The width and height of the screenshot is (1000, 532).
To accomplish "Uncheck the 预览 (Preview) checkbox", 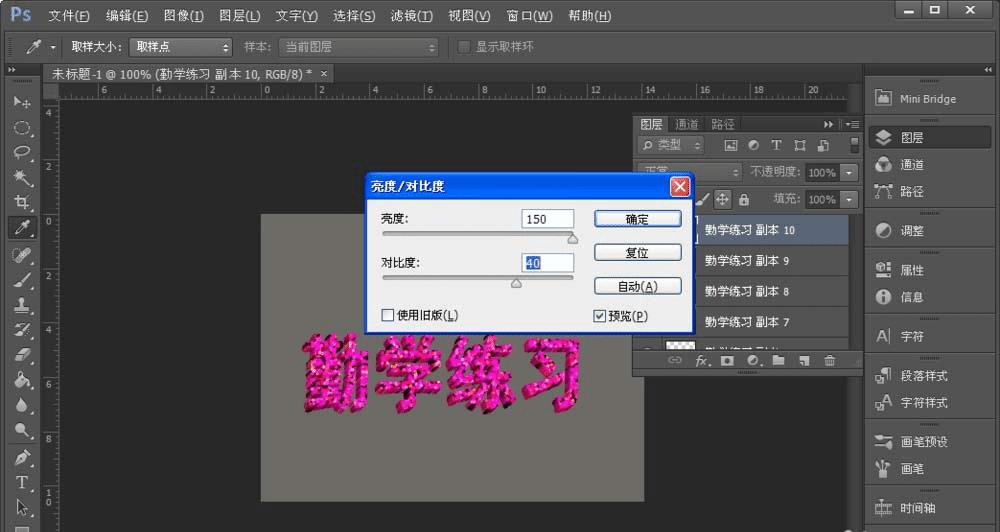I will coord(600,316).
